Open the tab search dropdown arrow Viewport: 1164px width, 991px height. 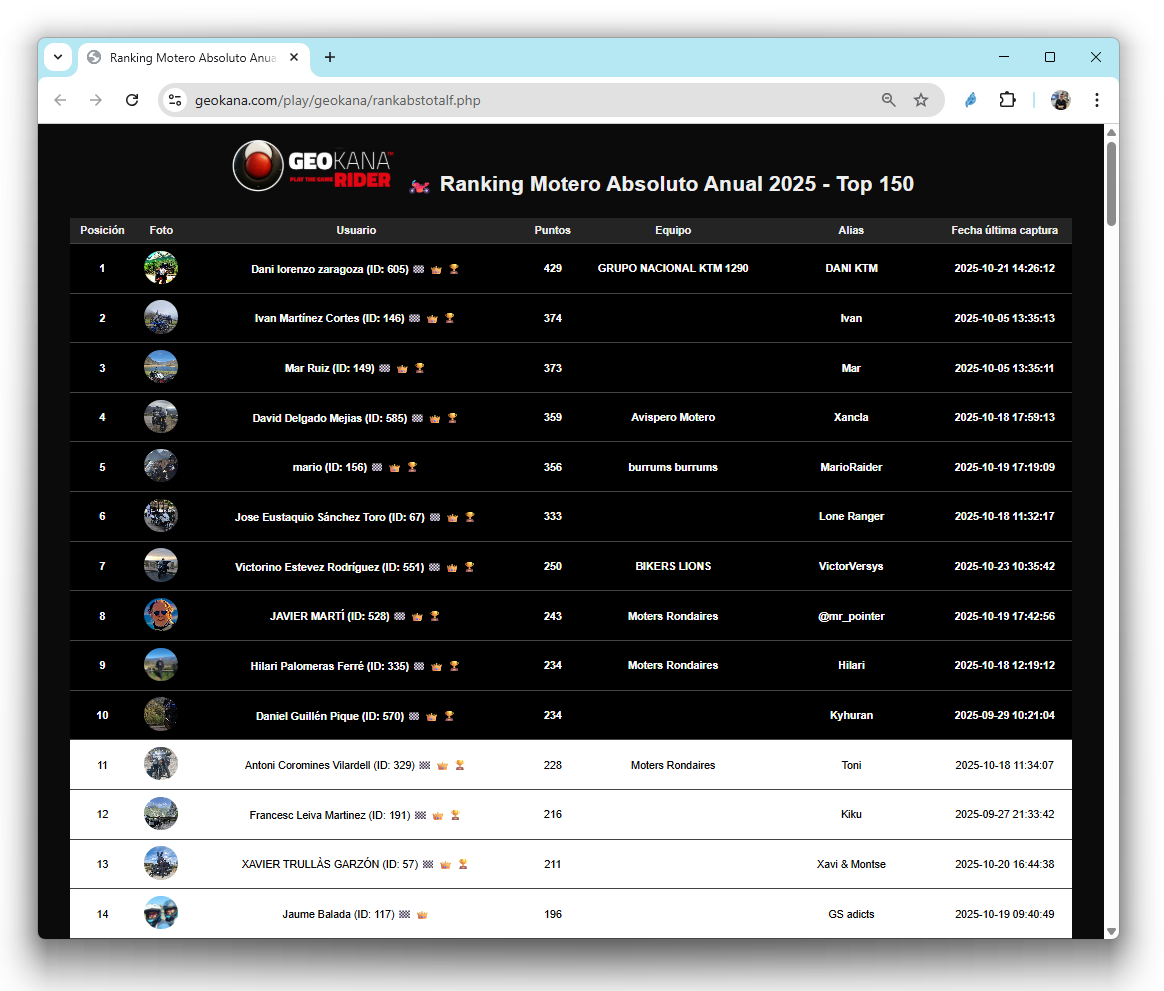tap(58, 57)
